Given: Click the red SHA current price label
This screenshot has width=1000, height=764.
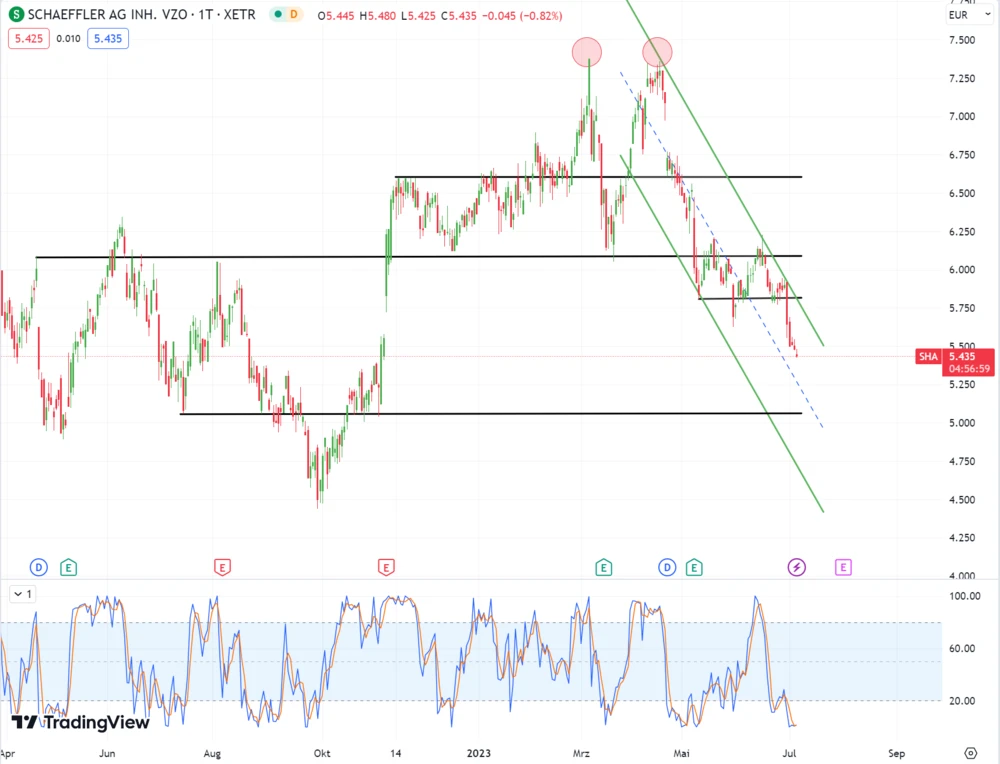Looking at the screenshot, I should [x=928, y=356].
